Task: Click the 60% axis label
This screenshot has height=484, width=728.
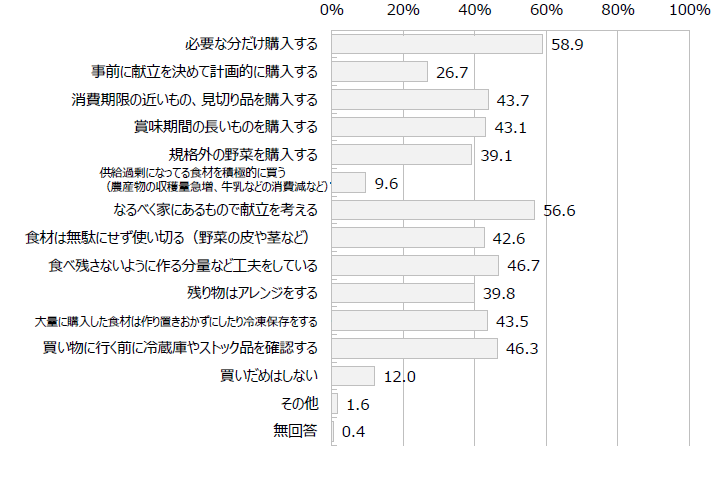Action: tap(547, 11)
